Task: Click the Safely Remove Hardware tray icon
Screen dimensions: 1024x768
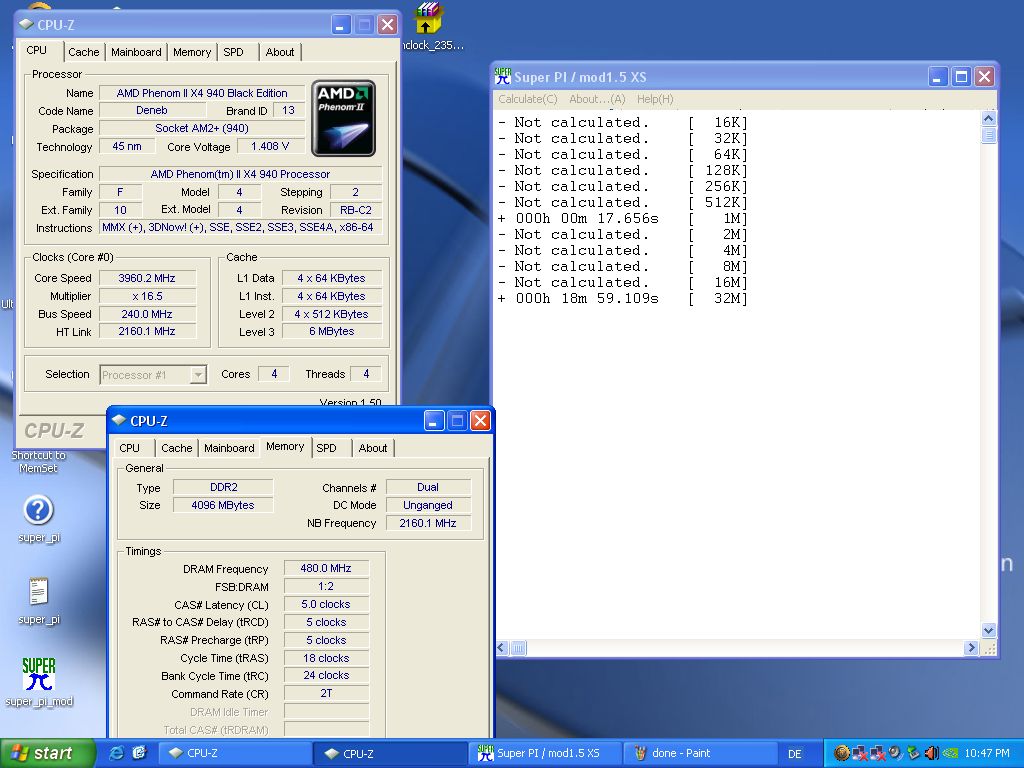Action: [x=912, y=754]
